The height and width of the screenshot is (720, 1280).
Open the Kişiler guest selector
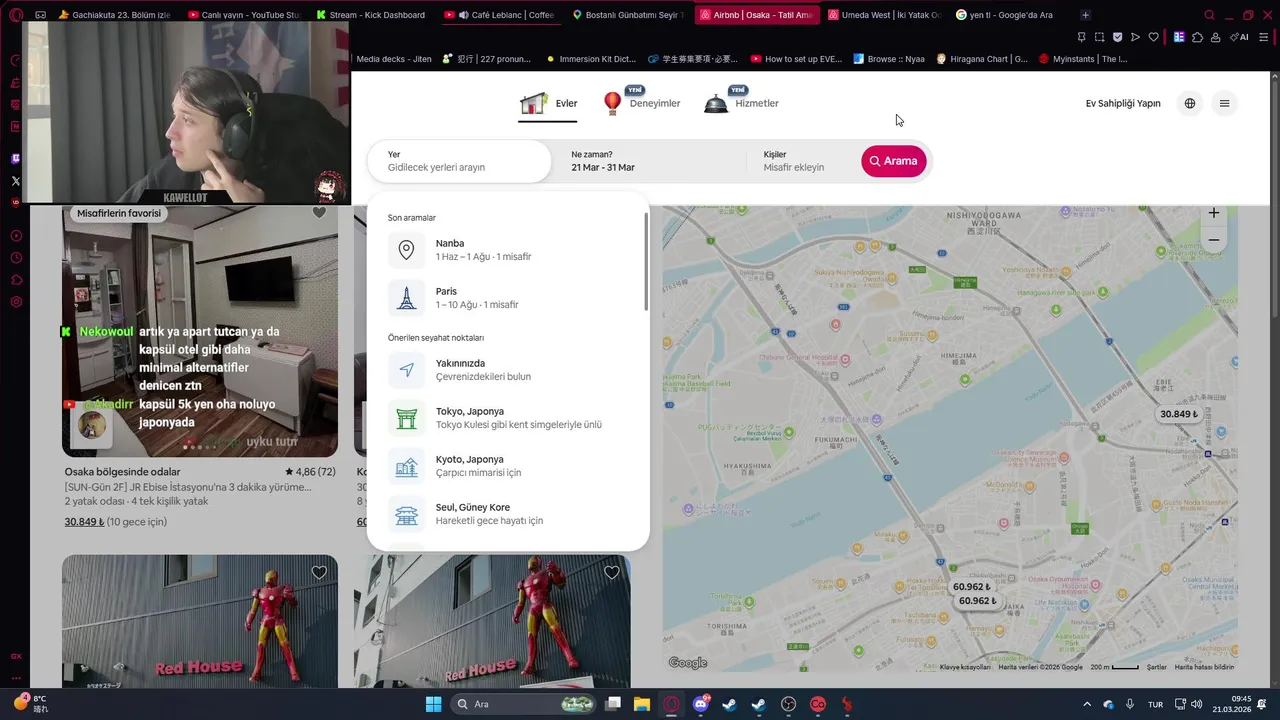coord(803,161)
